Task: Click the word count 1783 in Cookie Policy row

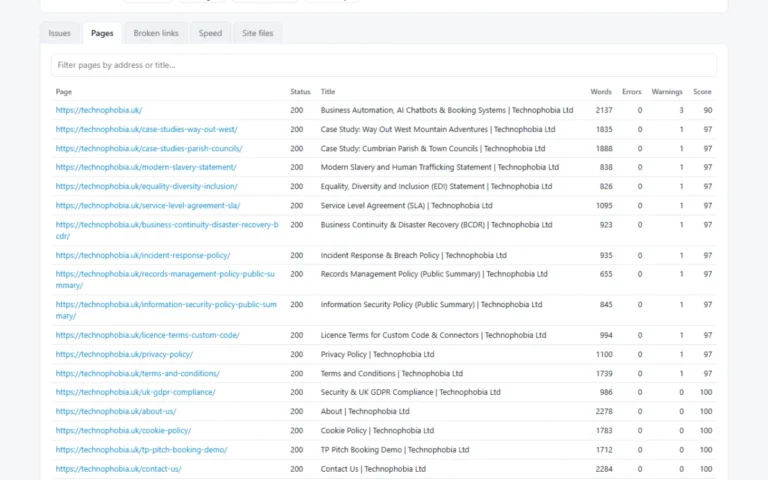Action: tap(604, 430)
